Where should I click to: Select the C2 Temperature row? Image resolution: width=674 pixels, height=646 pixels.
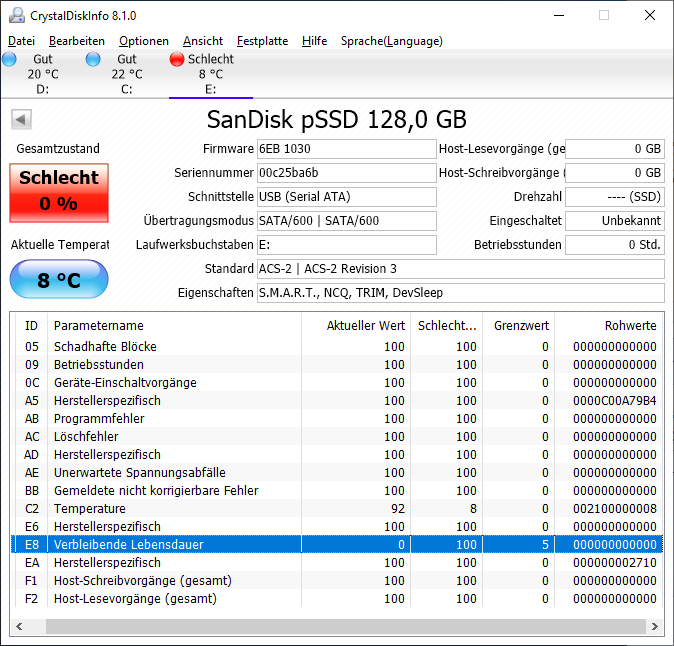pyautogui.click(x=337, y=509)
